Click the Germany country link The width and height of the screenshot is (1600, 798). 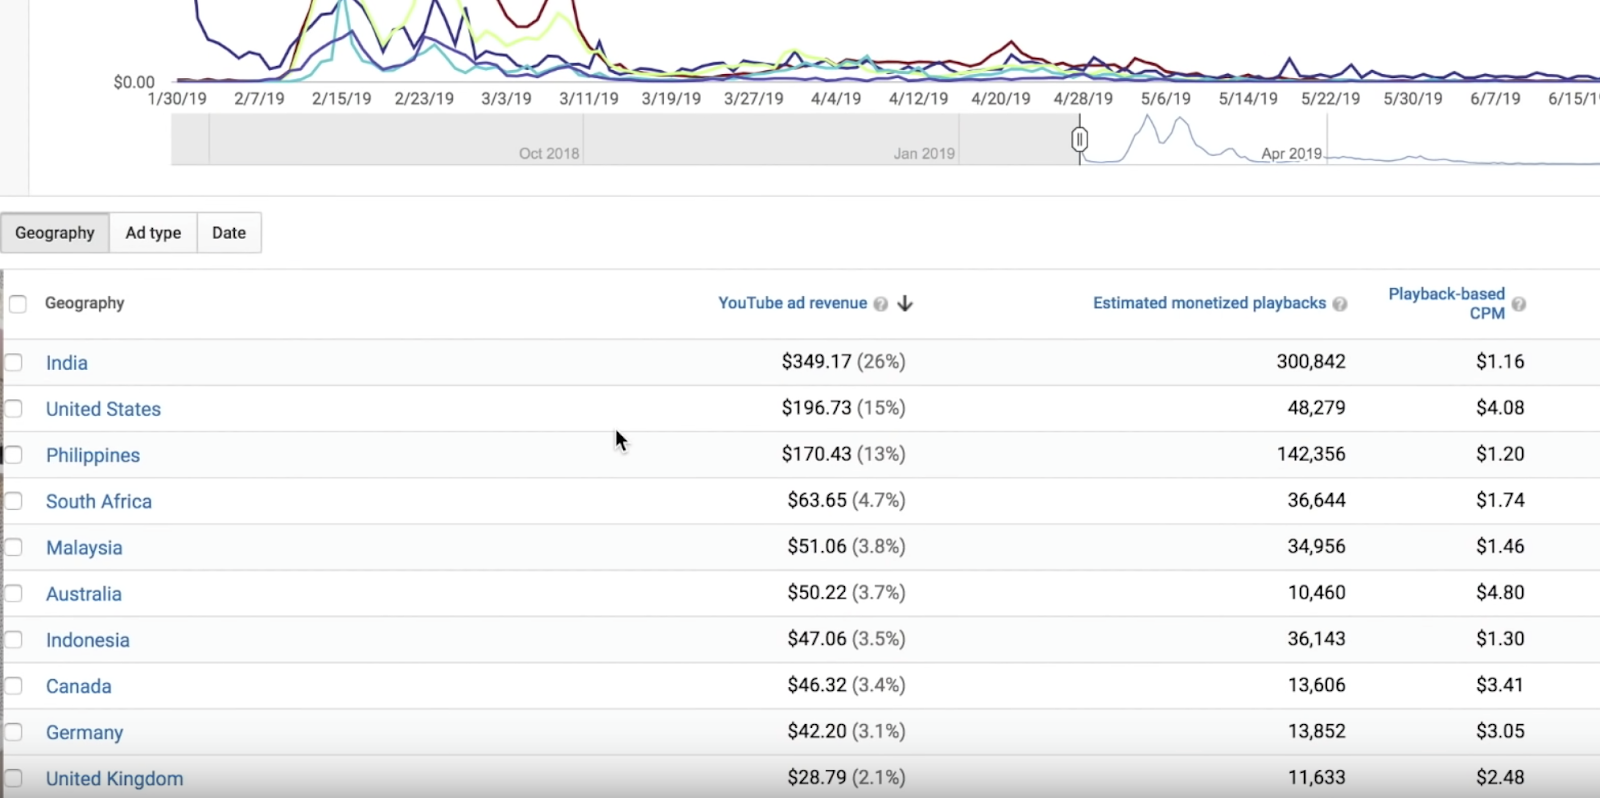[x=85, y=732]
